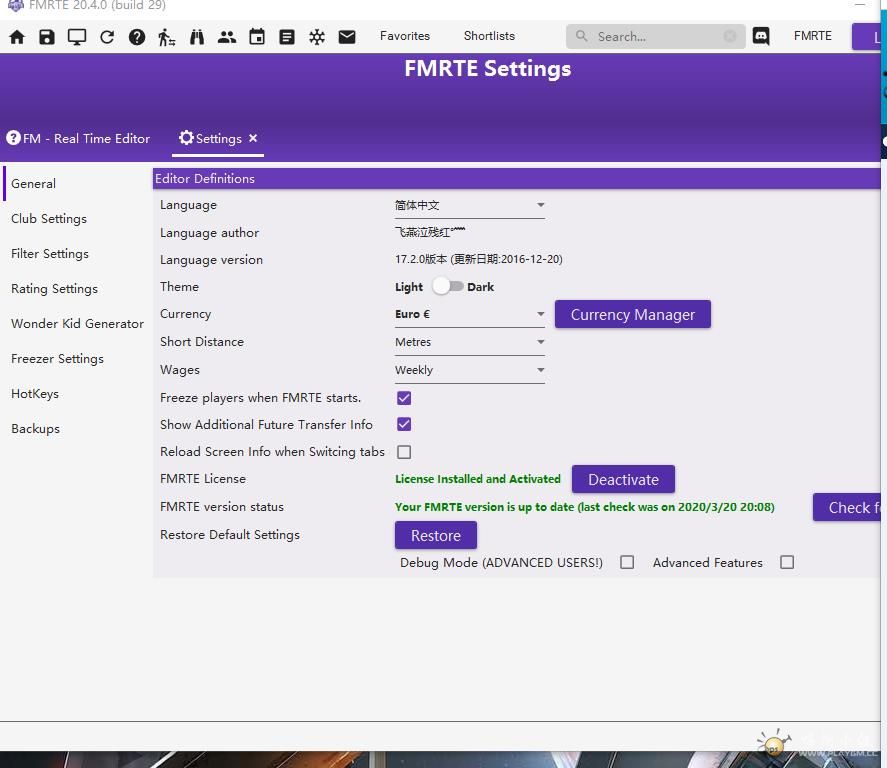887x768 pixels.
Task: Open the mail envelope icon
Action: tap(347, 37)
